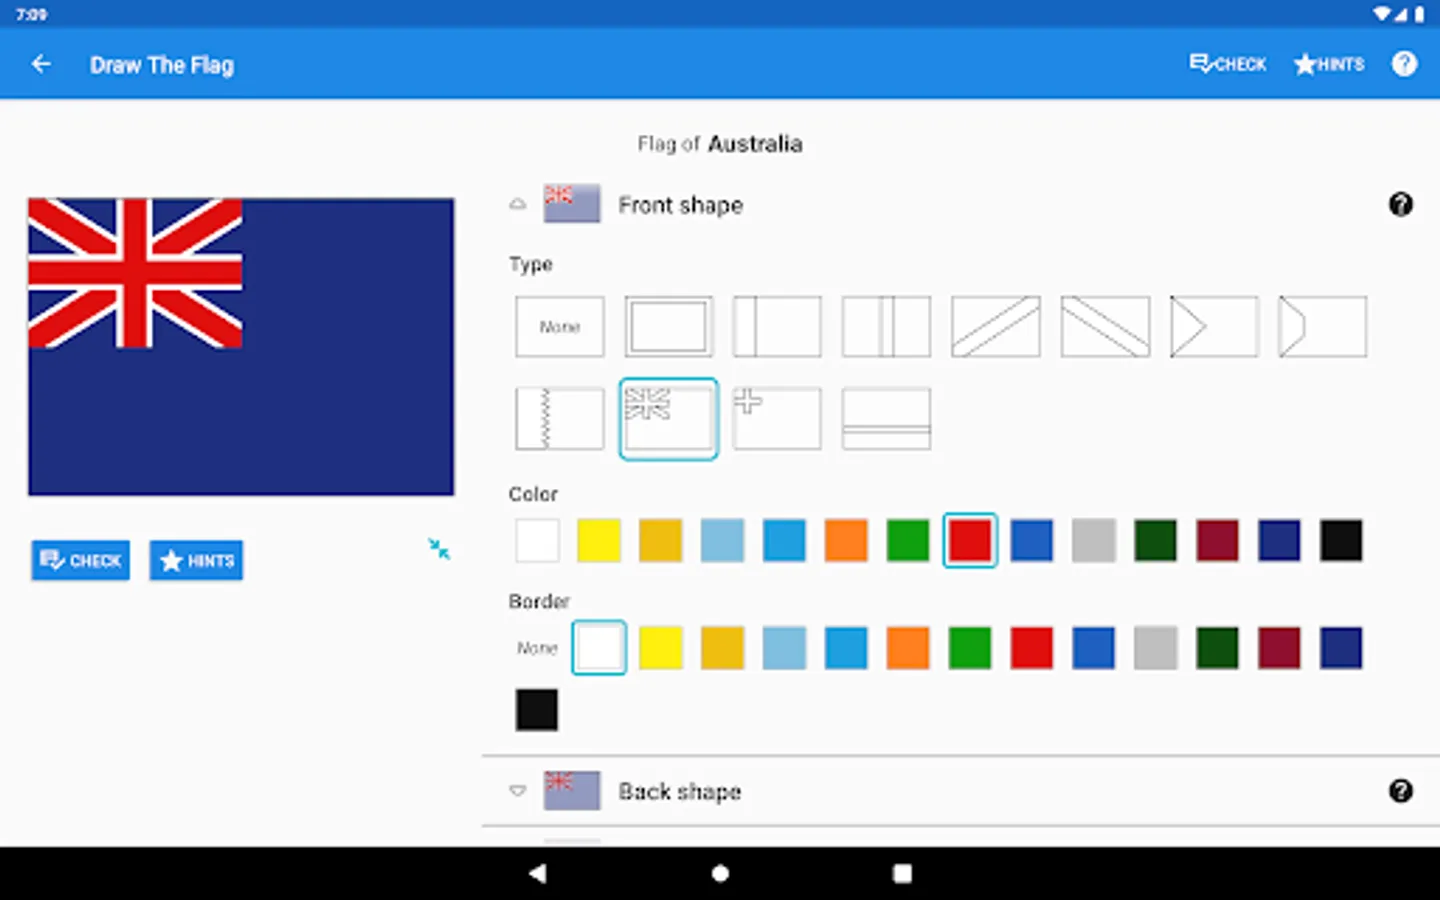This screenshot has height=900, width=1440.
Task: Select the rising diagonal band shape type
Action: tap(995, 327)
